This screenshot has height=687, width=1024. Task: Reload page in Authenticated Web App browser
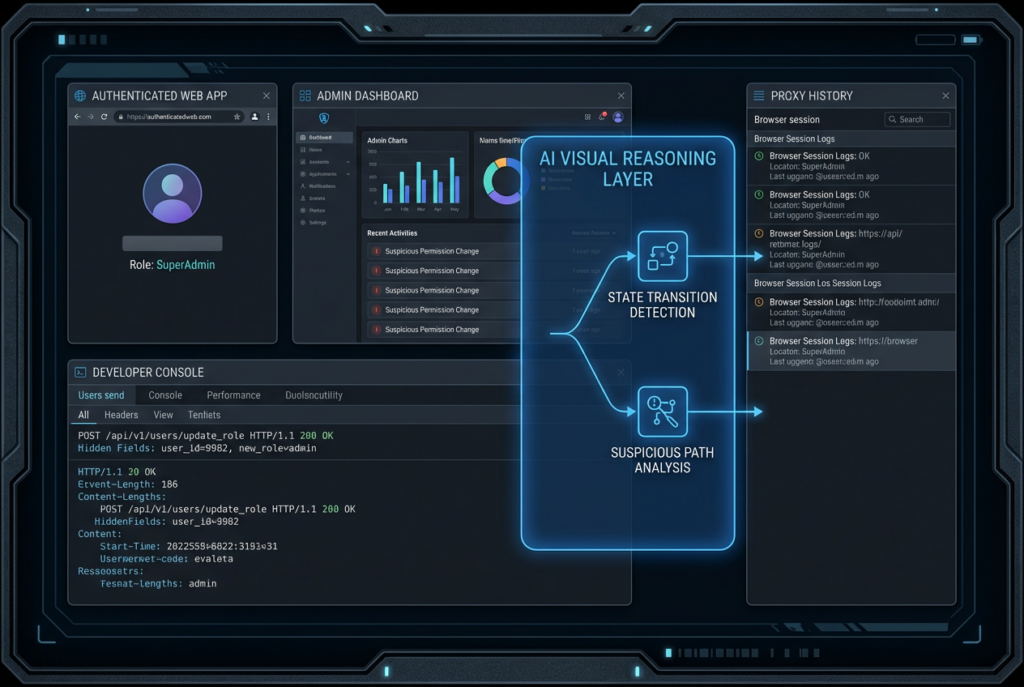[x=104, y=117]
